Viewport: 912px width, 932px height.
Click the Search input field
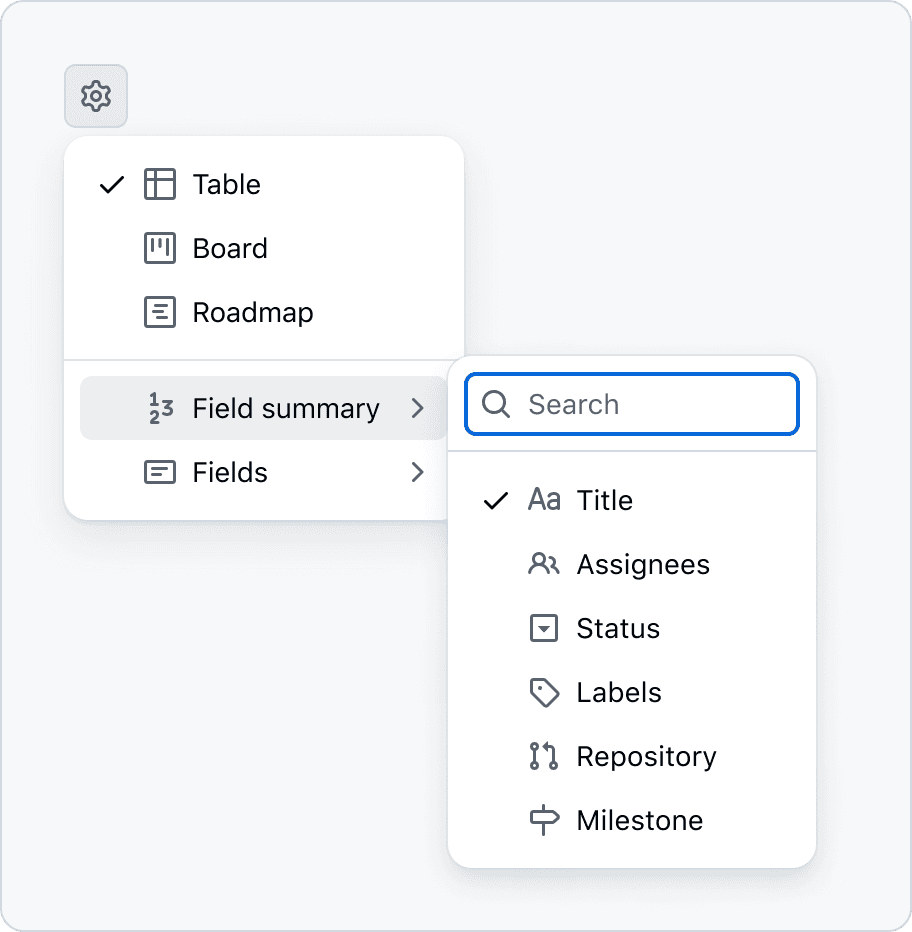(x=650, y=404)
